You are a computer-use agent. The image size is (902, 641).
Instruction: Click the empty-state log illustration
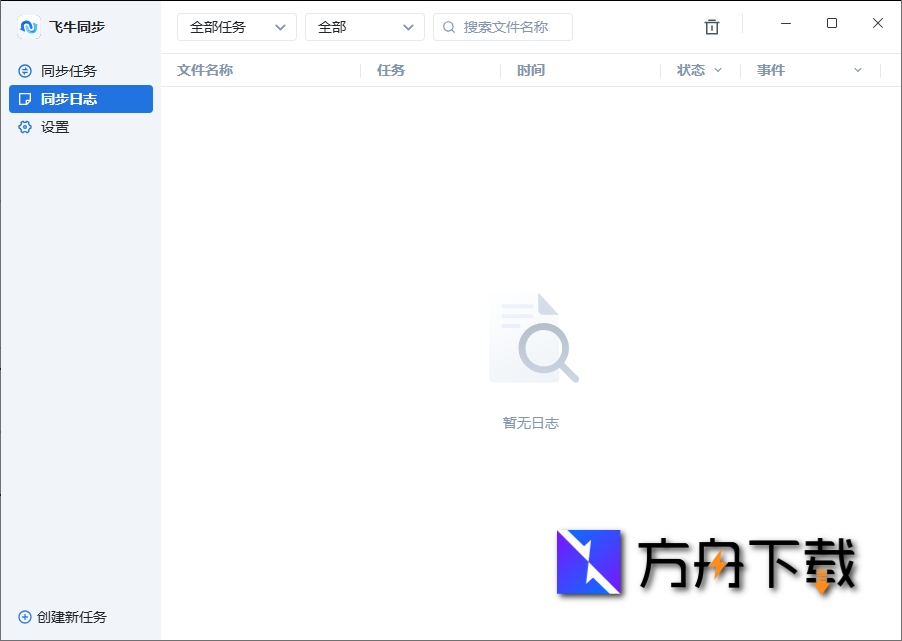click(533, 337)
